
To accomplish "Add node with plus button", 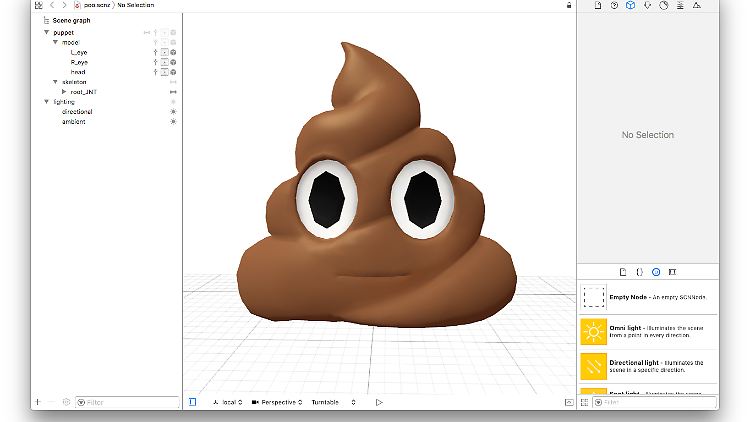I will 38,402.
